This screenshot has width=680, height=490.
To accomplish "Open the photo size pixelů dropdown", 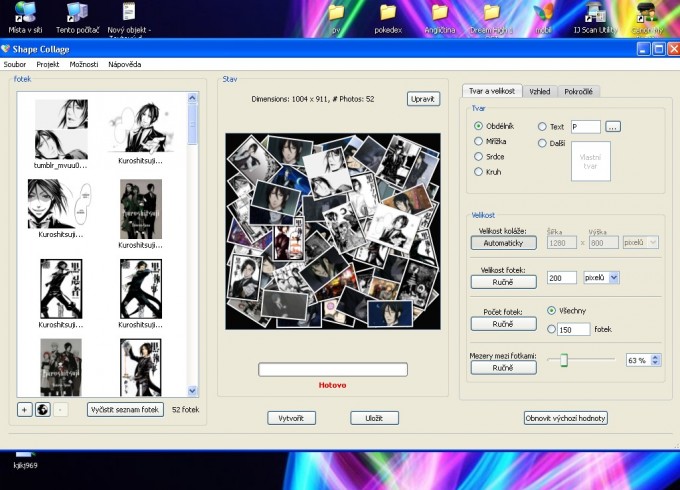I will click(614, 278).
